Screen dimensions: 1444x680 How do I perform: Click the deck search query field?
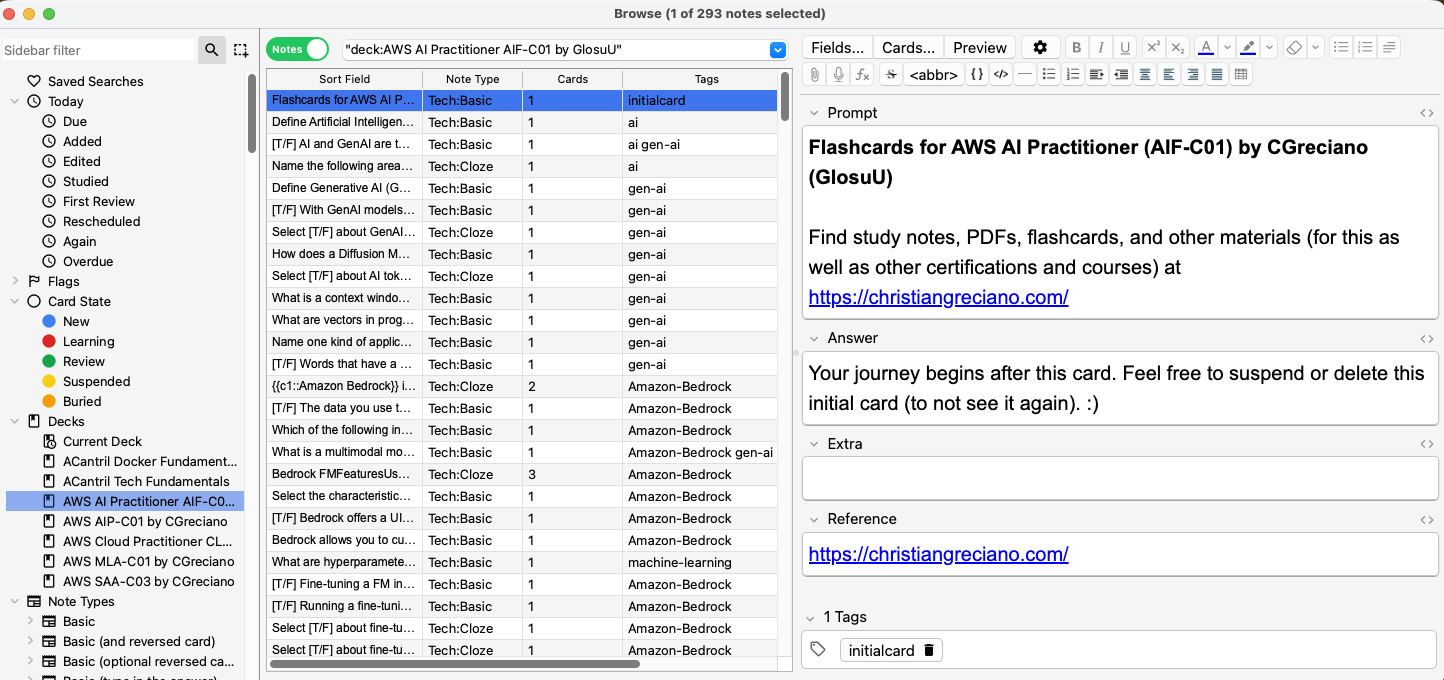point(555,49)
